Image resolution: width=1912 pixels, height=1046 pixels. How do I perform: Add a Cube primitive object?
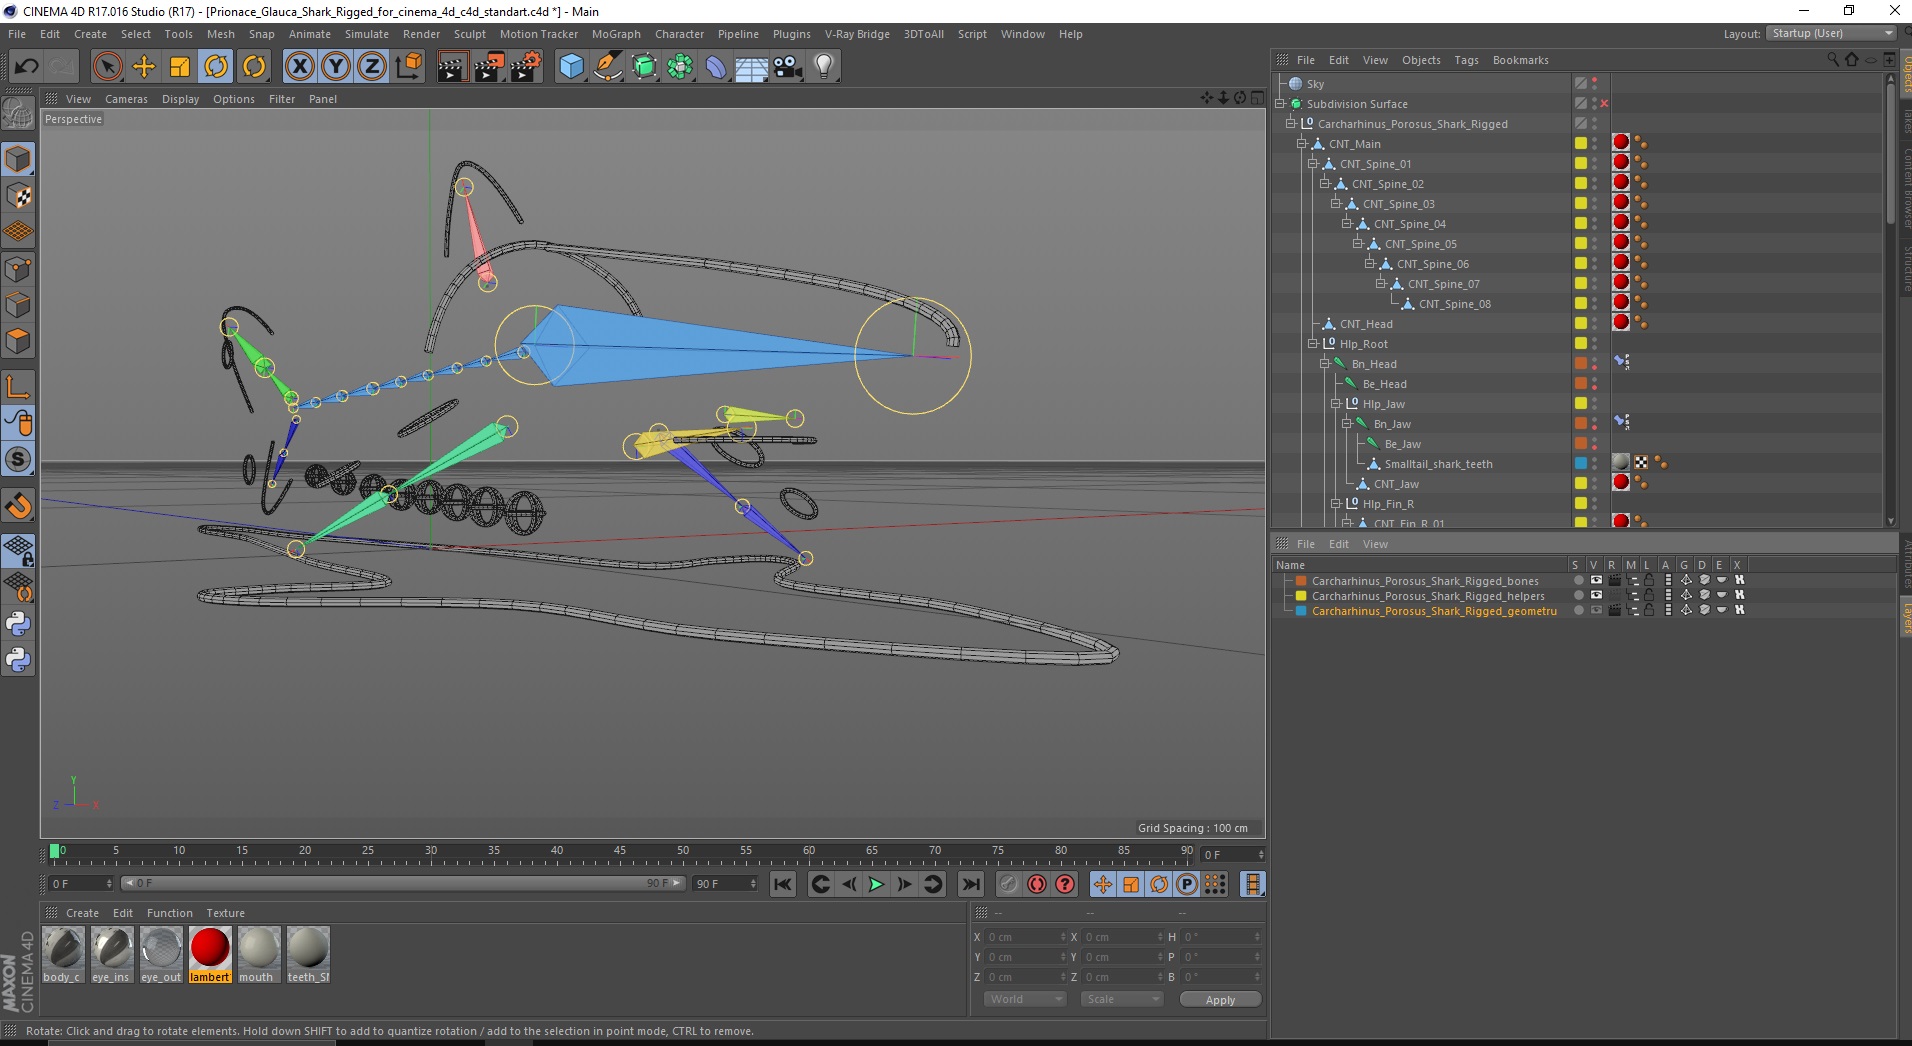pos(571,67)
